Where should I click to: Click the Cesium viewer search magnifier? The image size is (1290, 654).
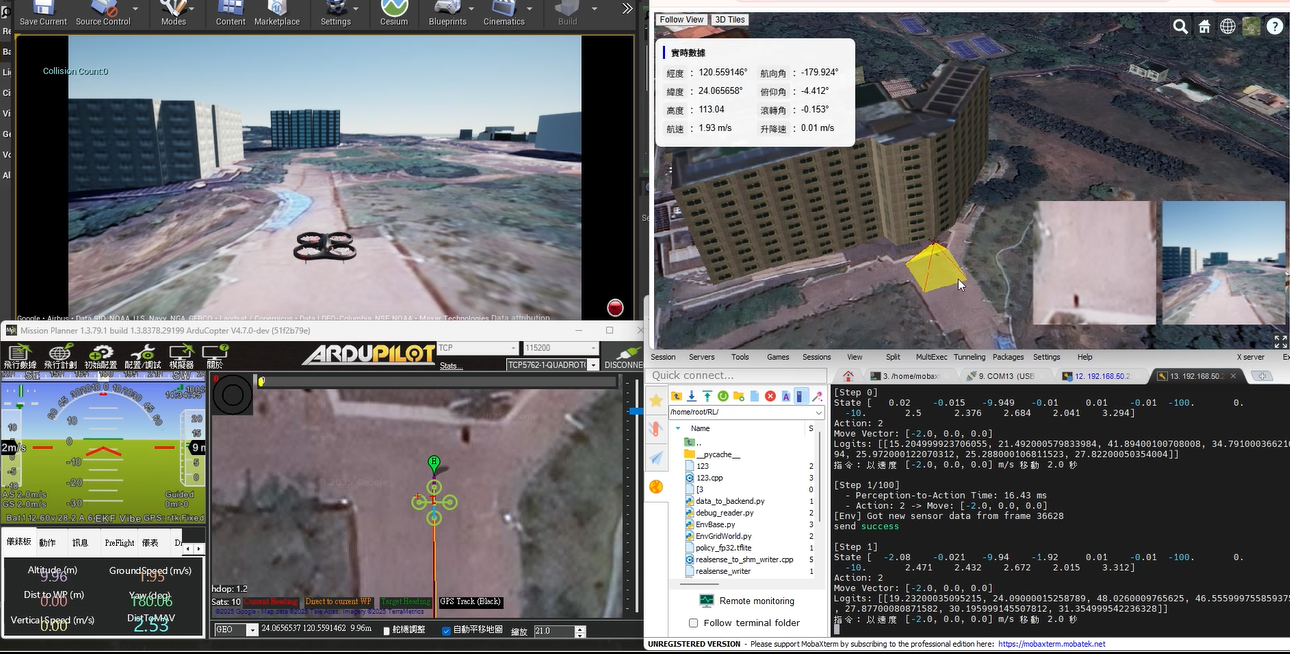[1181, 27]
